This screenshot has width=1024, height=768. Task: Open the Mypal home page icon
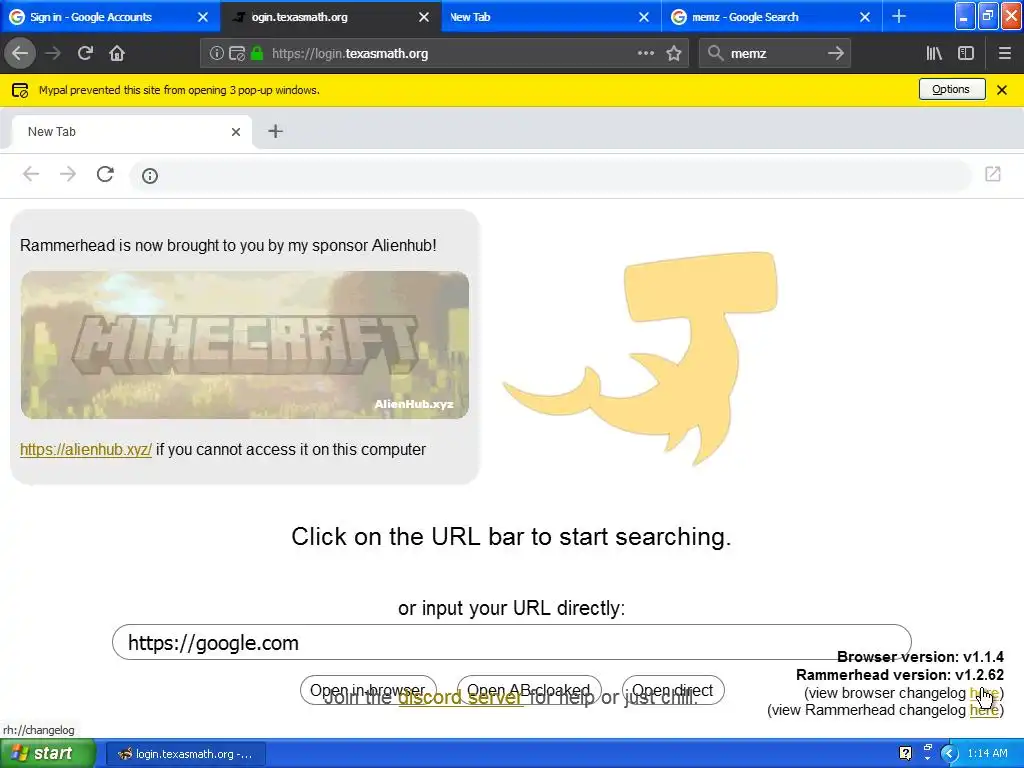tap(117, 54)
